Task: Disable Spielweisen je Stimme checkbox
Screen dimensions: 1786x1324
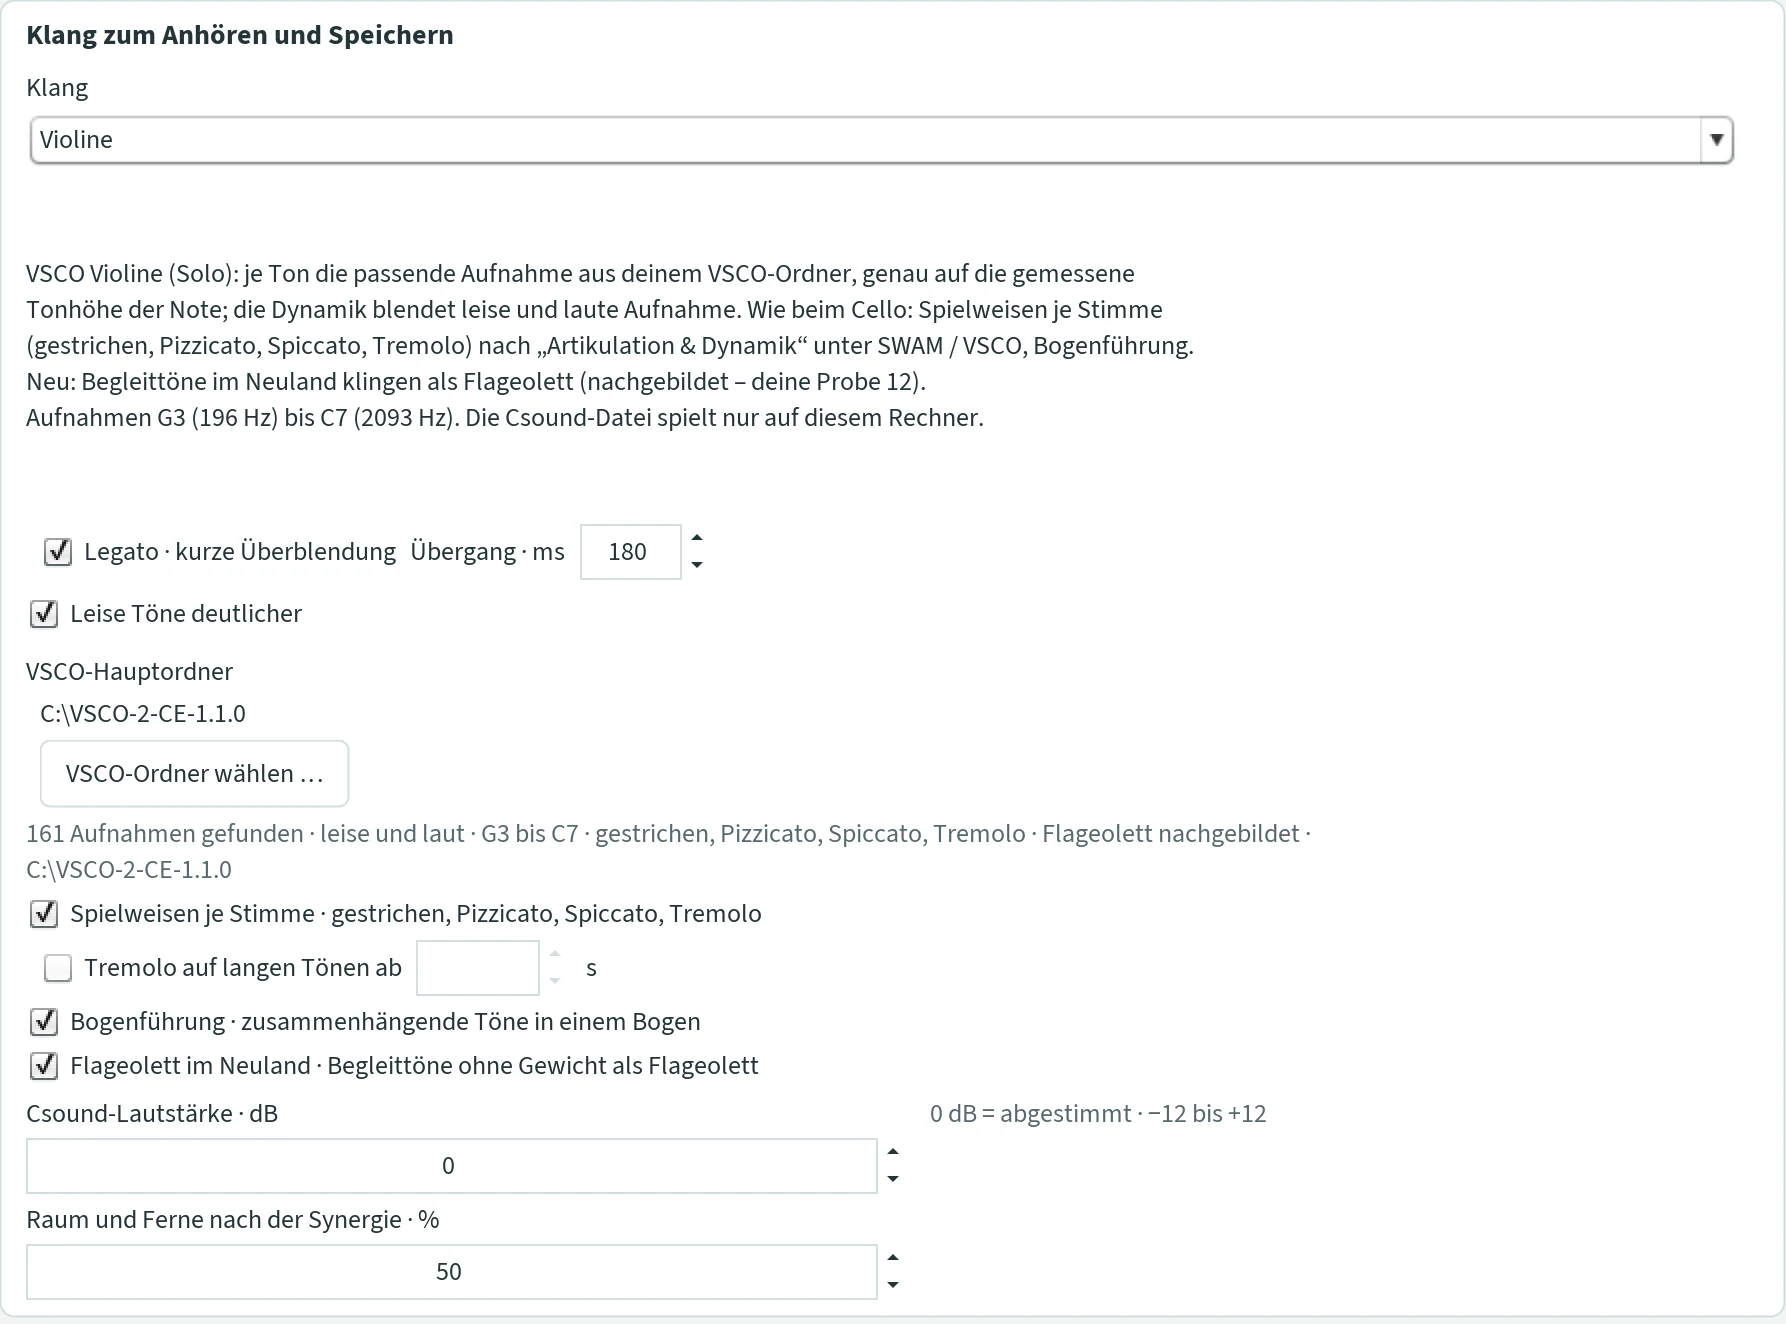Action: (x=44, y=914)
